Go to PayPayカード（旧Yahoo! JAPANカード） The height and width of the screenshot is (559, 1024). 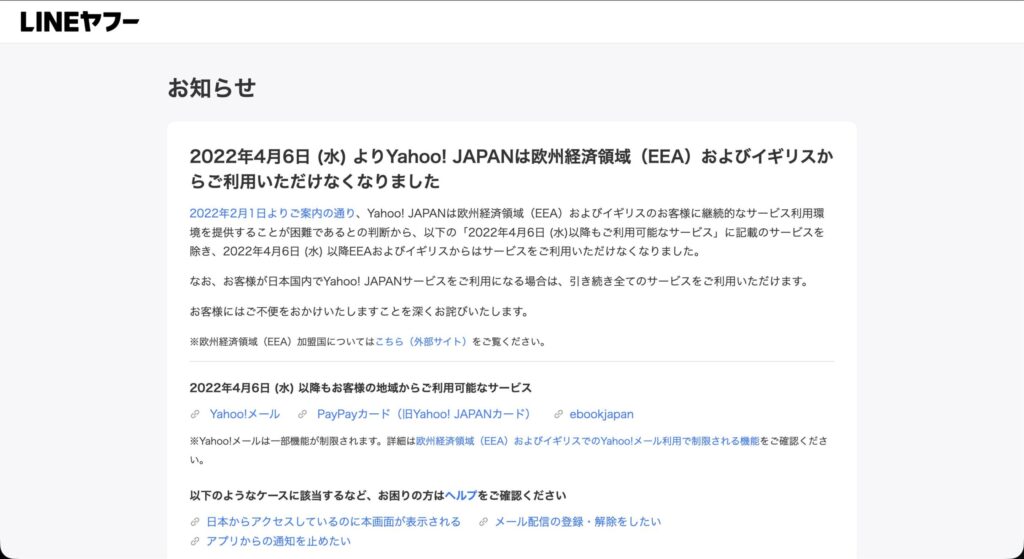pos(423,414)
